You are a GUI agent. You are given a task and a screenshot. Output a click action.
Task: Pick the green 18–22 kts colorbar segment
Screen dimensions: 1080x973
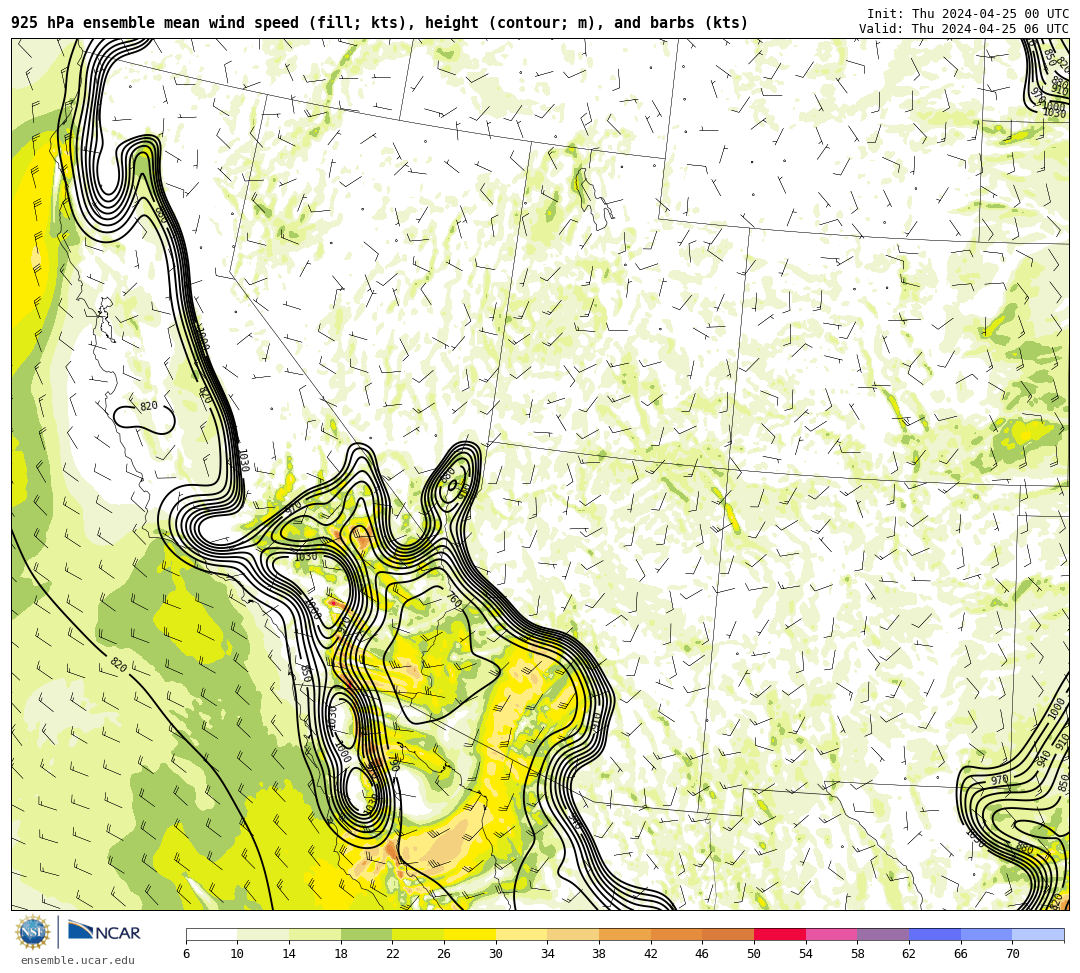coord(366,934)
